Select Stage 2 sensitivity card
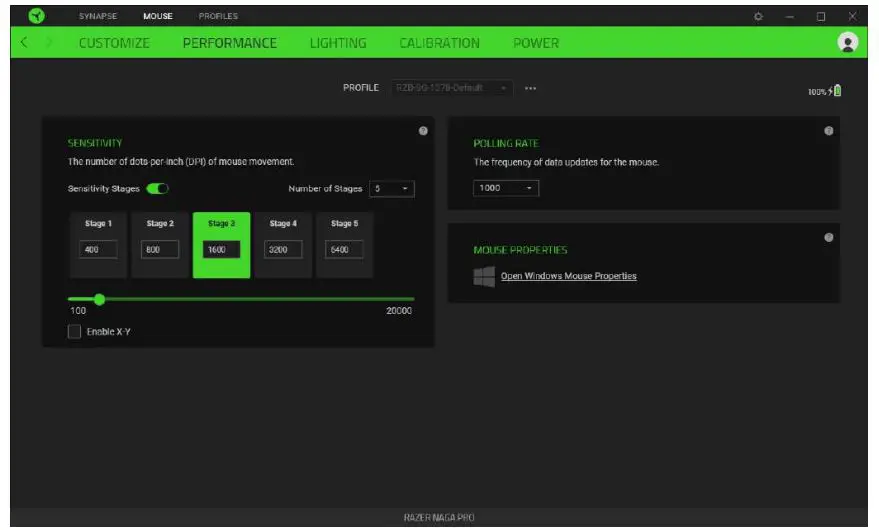 tap(160, 245)
